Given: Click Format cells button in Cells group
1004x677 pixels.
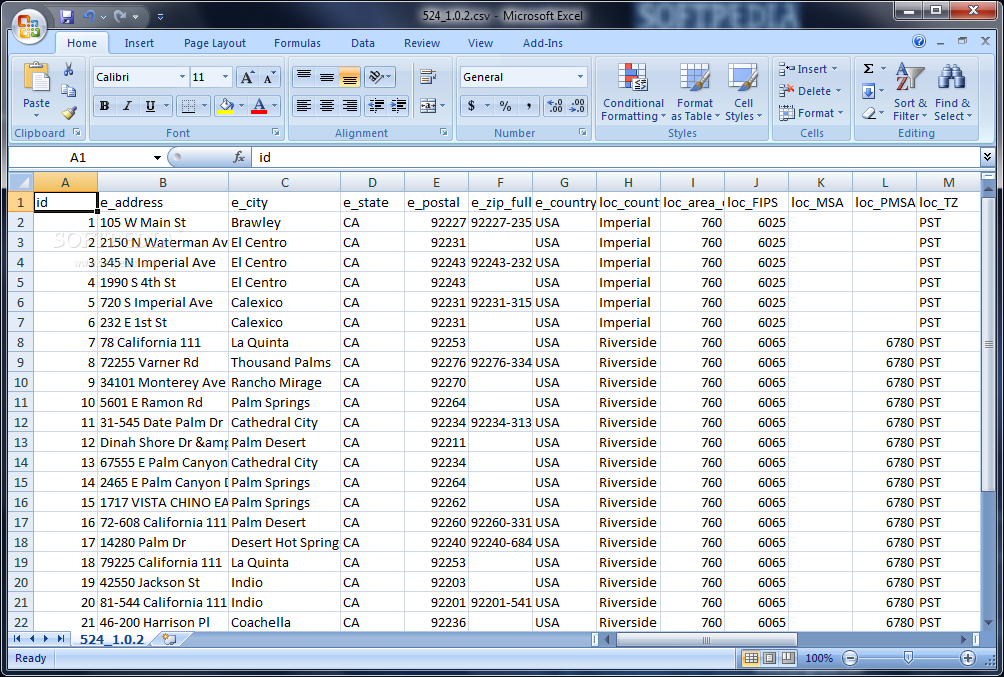Looking at the screenshot, I should click(x=810, y=113).
